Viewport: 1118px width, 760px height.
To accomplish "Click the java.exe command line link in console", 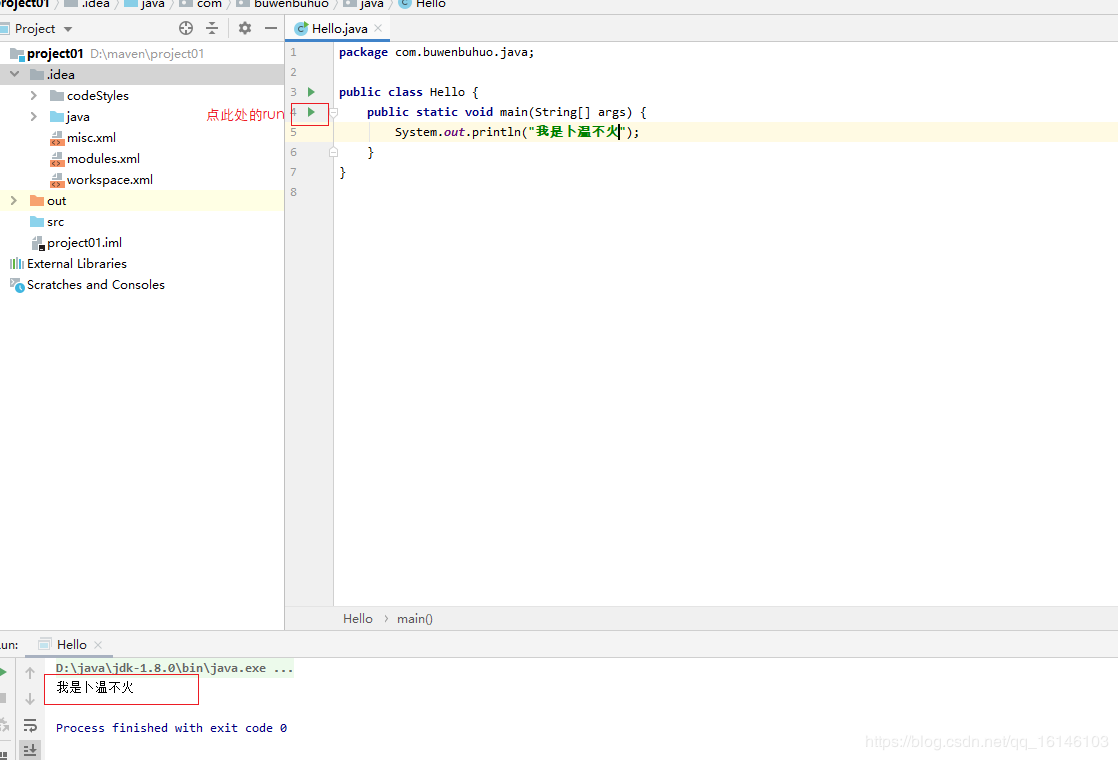I will 174,668.
